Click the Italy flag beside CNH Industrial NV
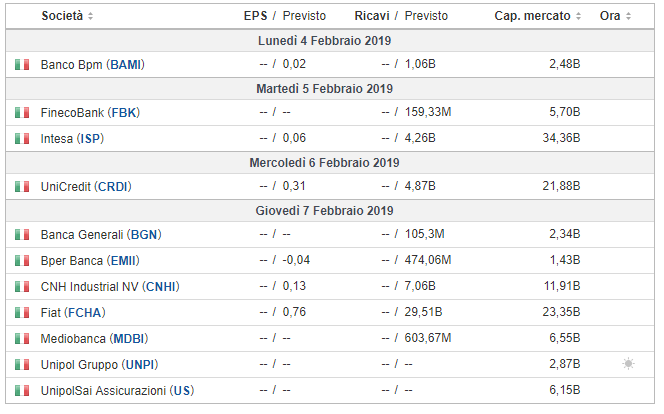Viewport: 664px width, 414px height. point(22,287)
